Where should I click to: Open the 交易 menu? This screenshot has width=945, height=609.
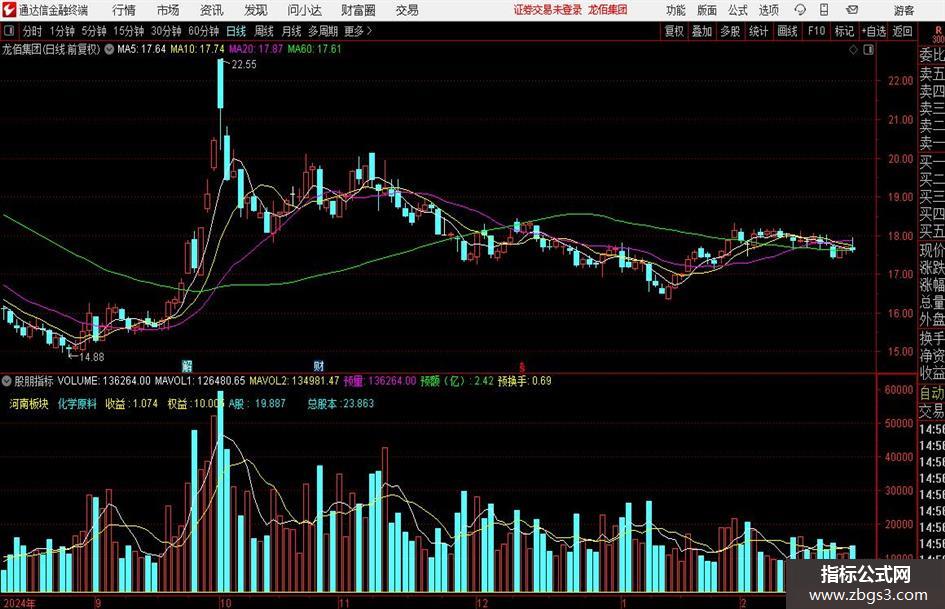point(407,10)
